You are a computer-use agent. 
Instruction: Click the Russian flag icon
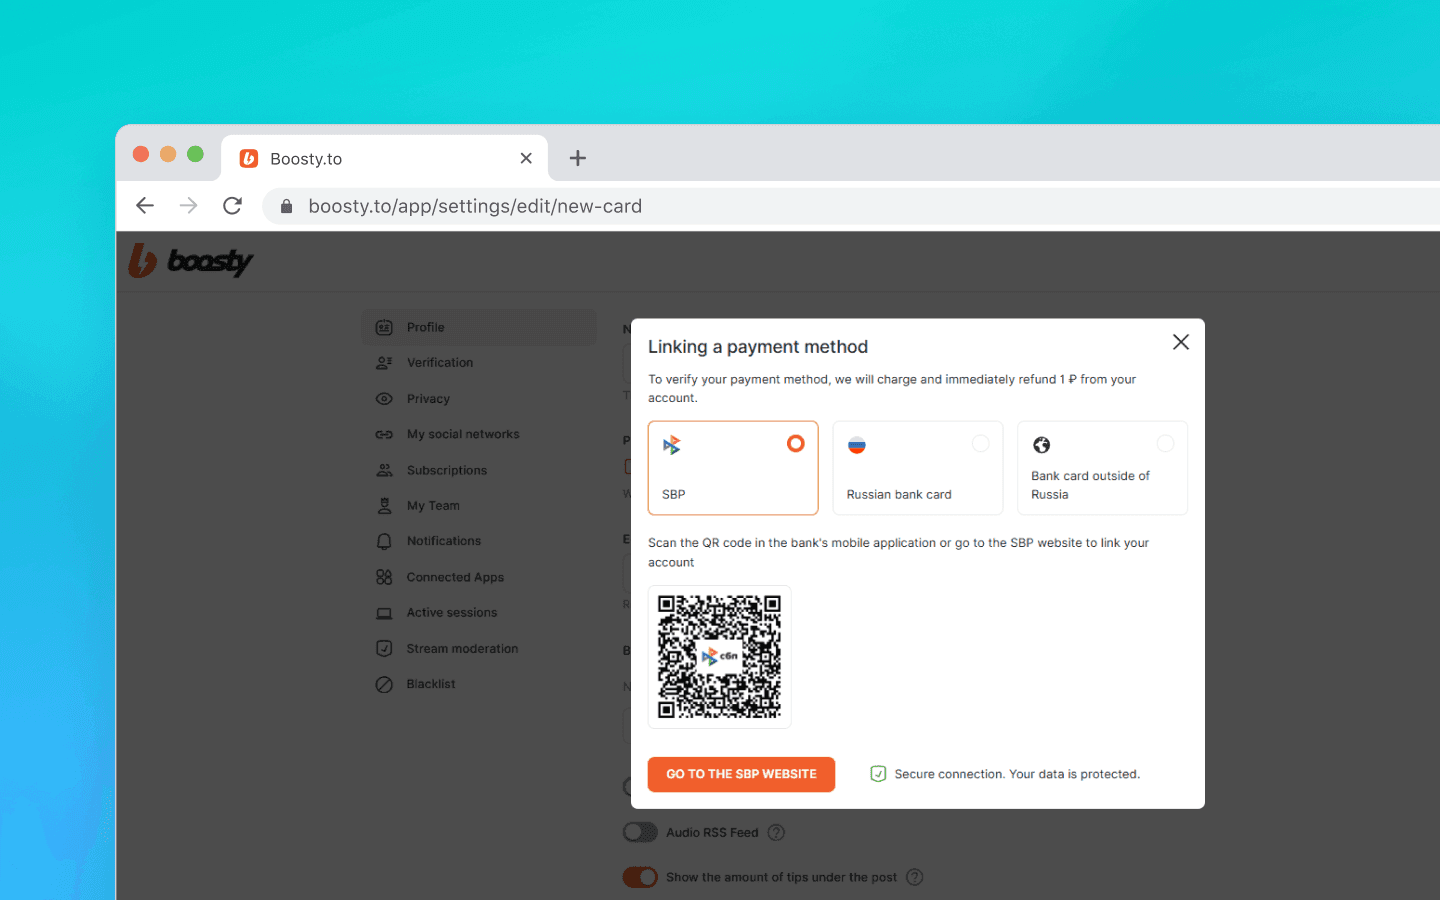click(857, 445)
